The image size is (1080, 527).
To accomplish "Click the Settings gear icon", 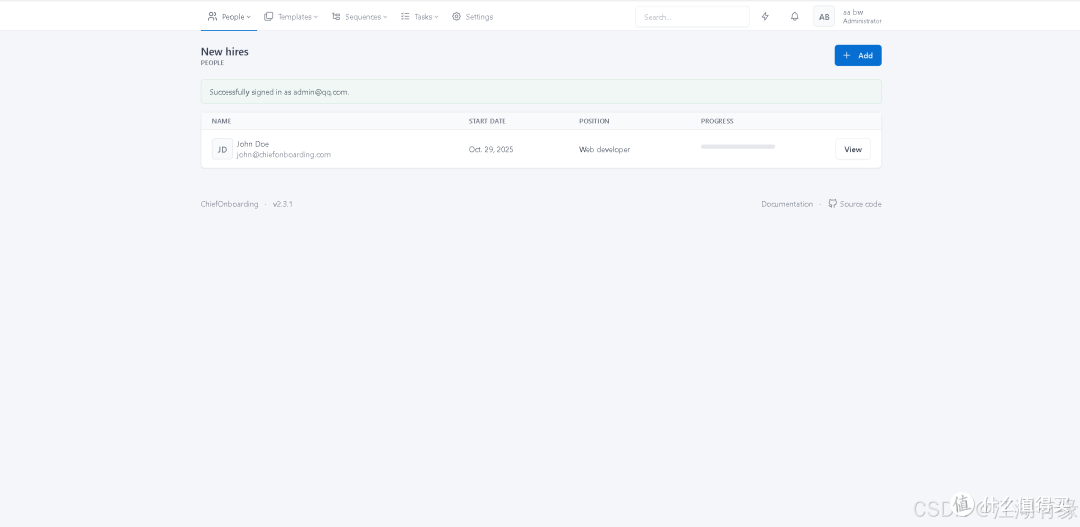I will tap(456, 17).
